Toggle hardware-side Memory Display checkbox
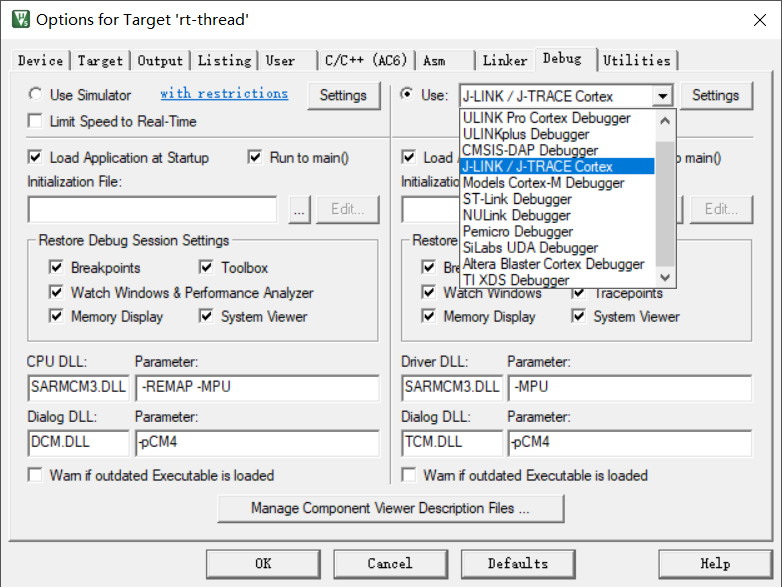 (x=428, y=316)
